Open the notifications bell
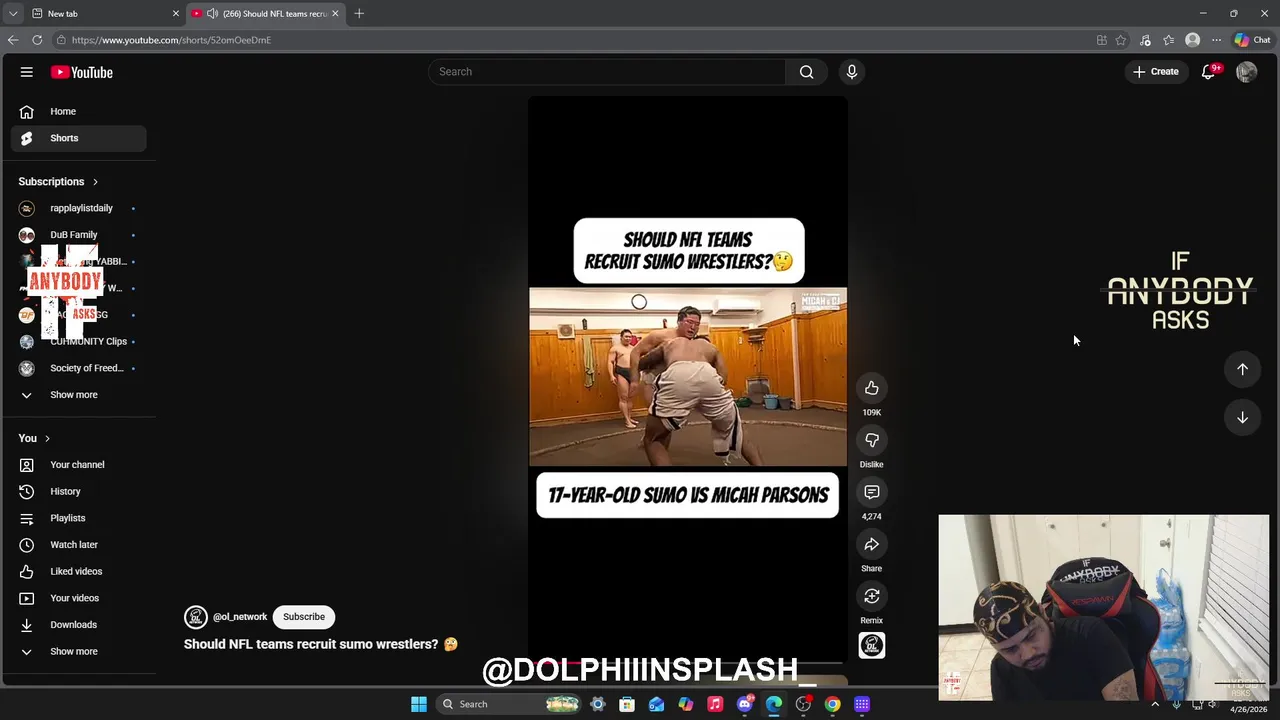 (x=1208, y=72)
